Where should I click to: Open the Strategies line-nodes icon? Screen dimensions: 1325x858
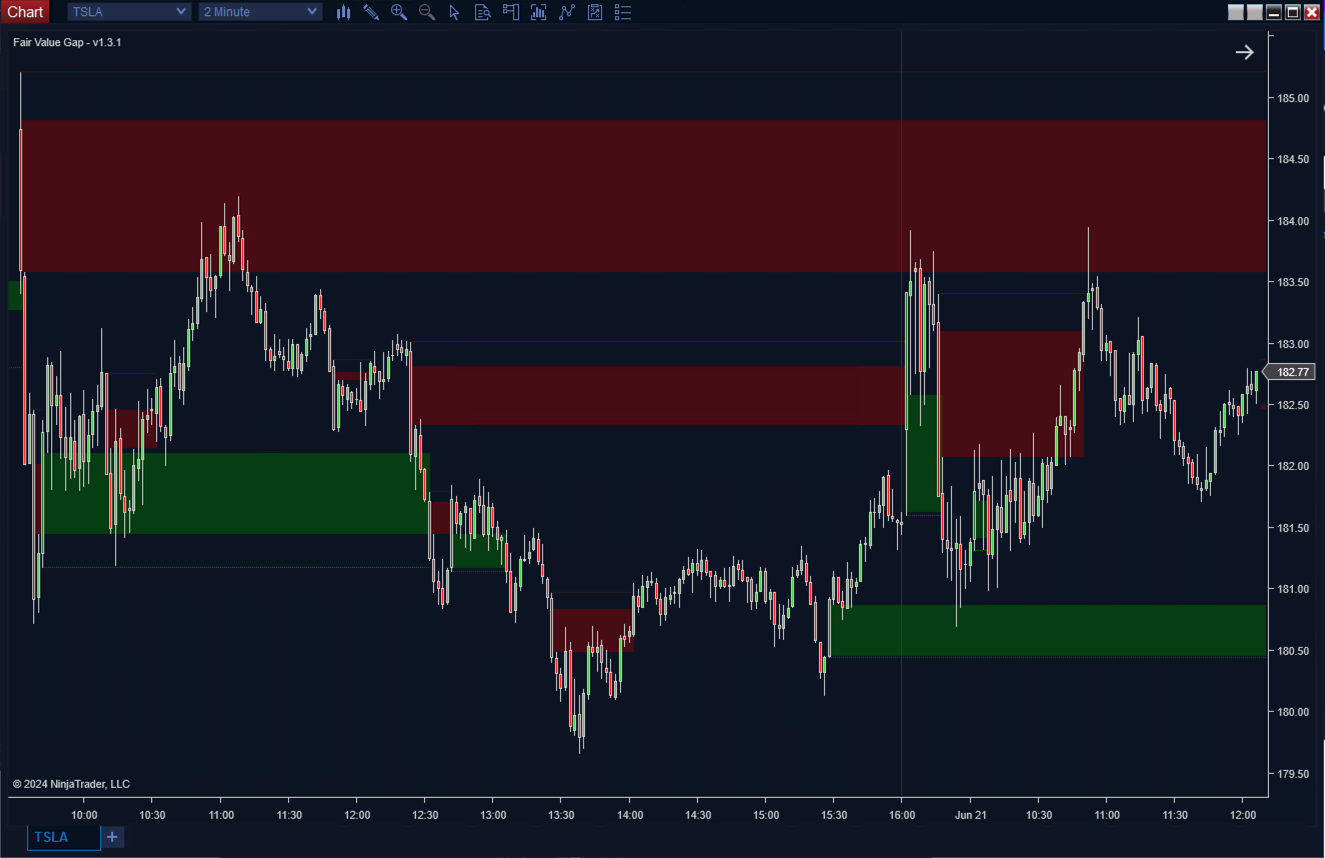567,12
